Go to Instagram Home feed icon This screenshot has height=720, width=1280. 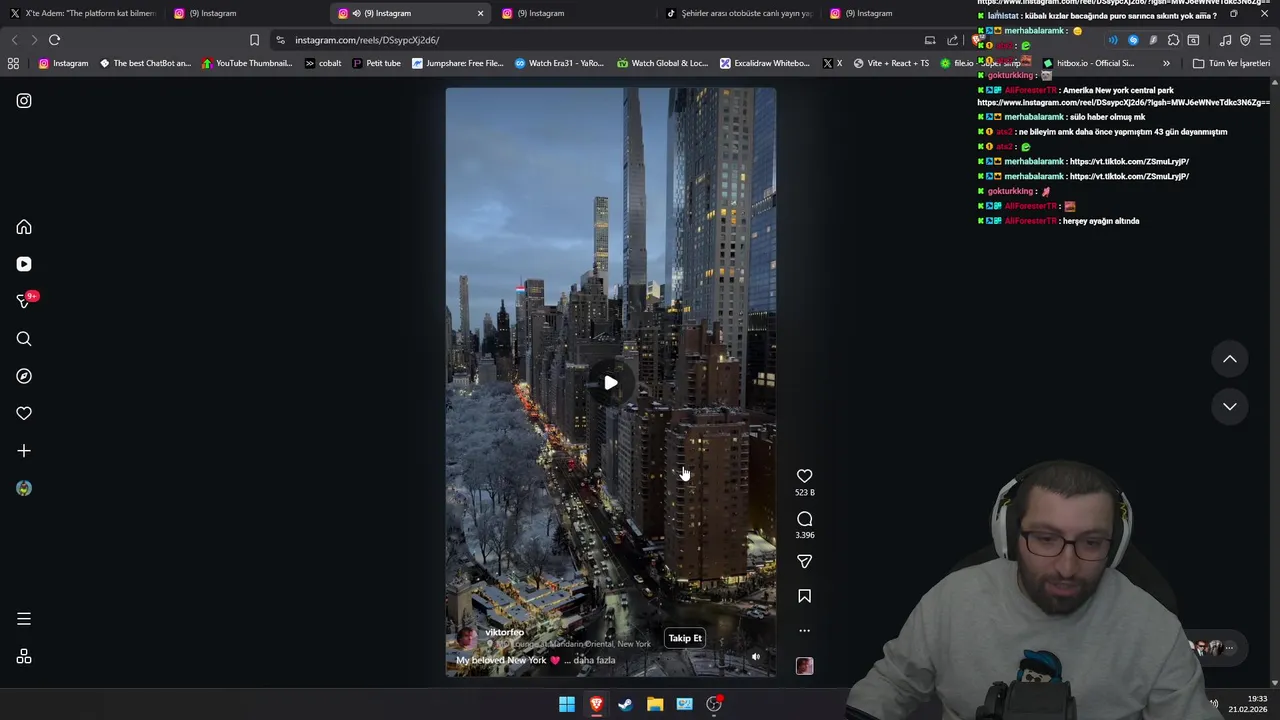tap(24, 227)
